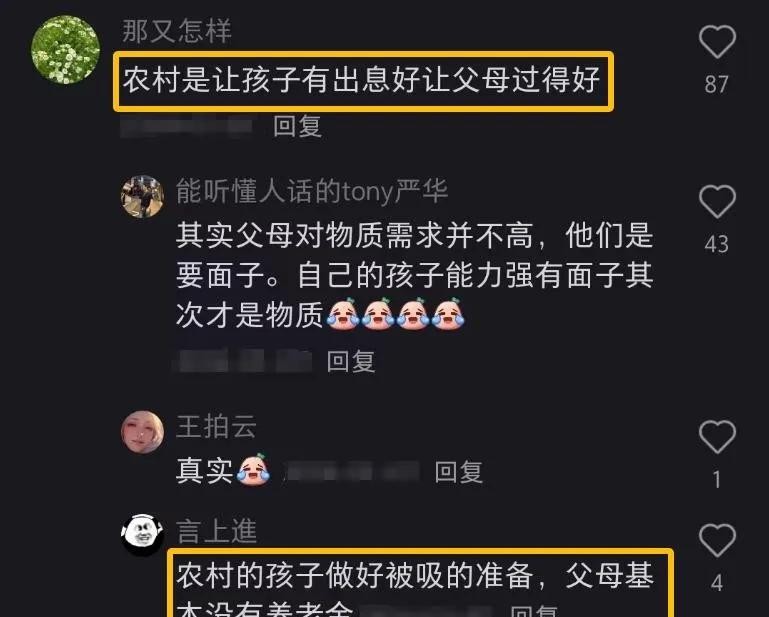The width and height of the screenshot is (769, 617).
Task: Select the highlighted comment 农村是让孩子有出息
Action: coord(363,81)
